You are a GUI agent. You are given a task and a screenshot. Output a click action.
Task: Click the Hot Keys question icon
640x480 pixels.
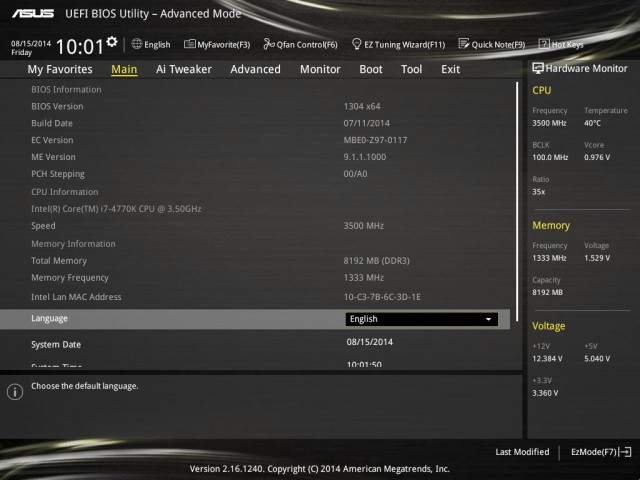(x=544, y=44)
